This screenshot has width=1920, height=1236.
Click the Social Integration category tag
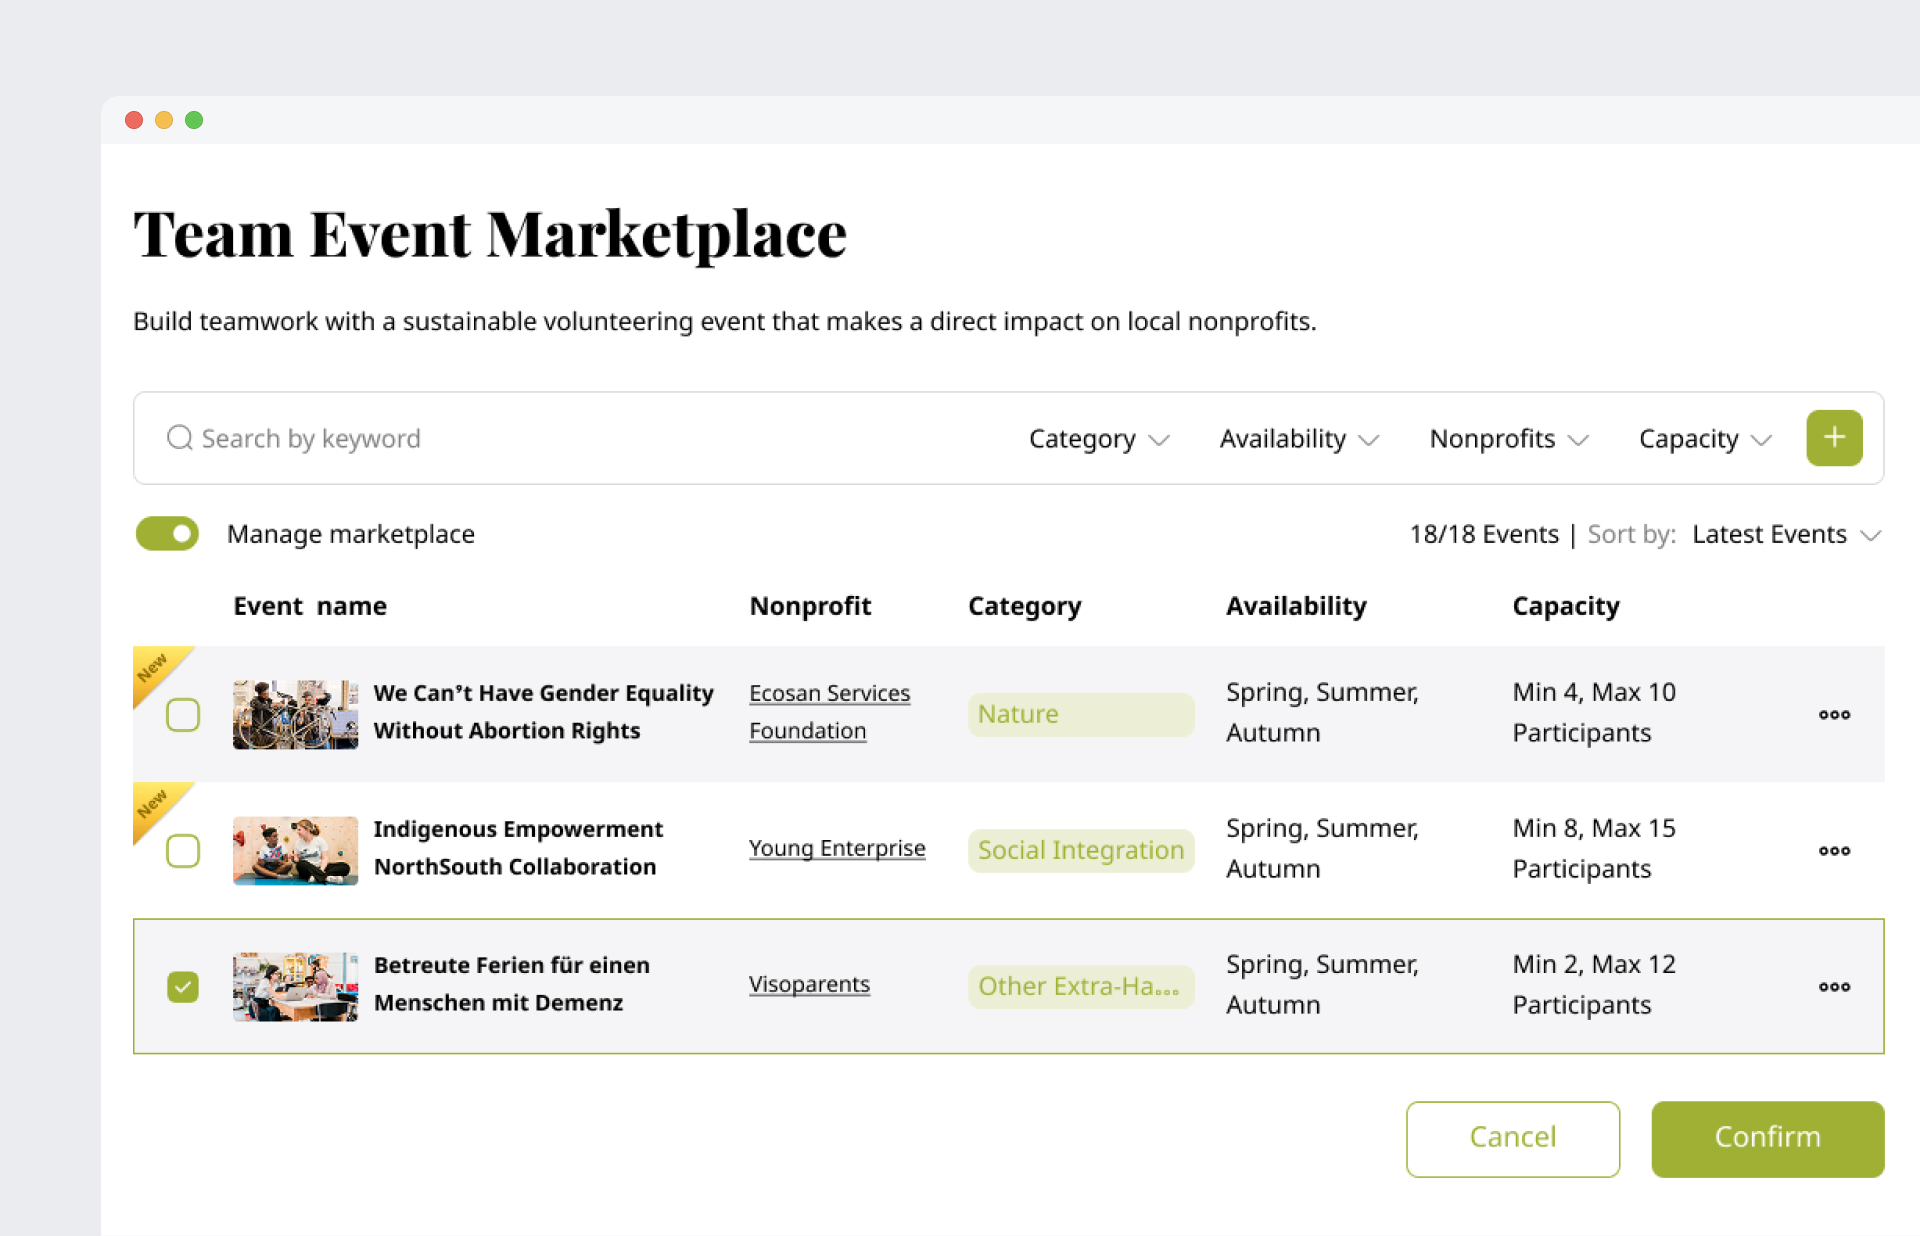point(1080,850)
